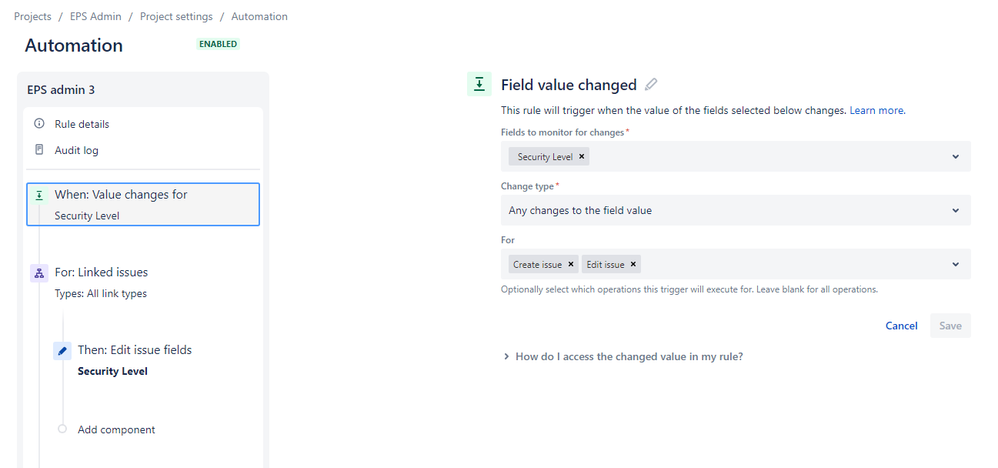Viewport: 998px width, 468px height.
Task: Click the Audit log document icon
Action: click(39, 150)
